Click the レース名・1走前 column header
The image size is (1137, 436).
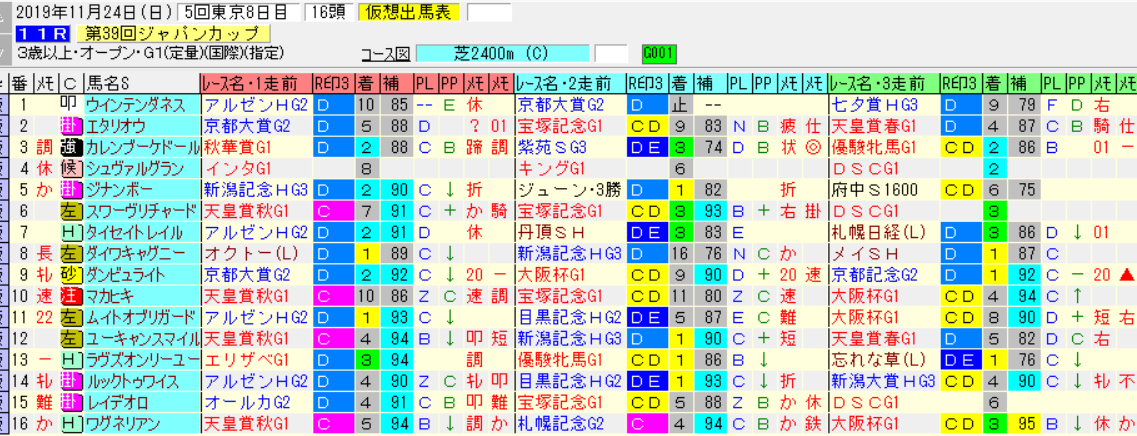257,82
